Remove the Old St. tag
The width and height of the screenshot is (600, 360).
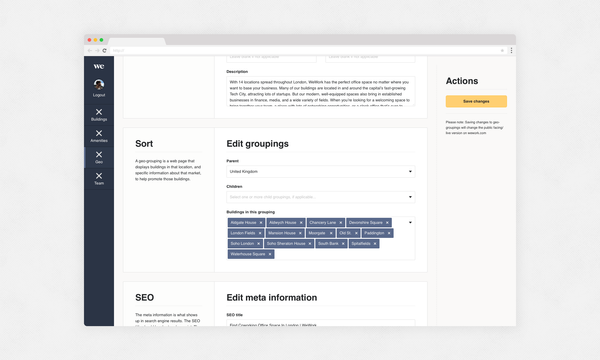pyautogui.click(x=356, y=233)
